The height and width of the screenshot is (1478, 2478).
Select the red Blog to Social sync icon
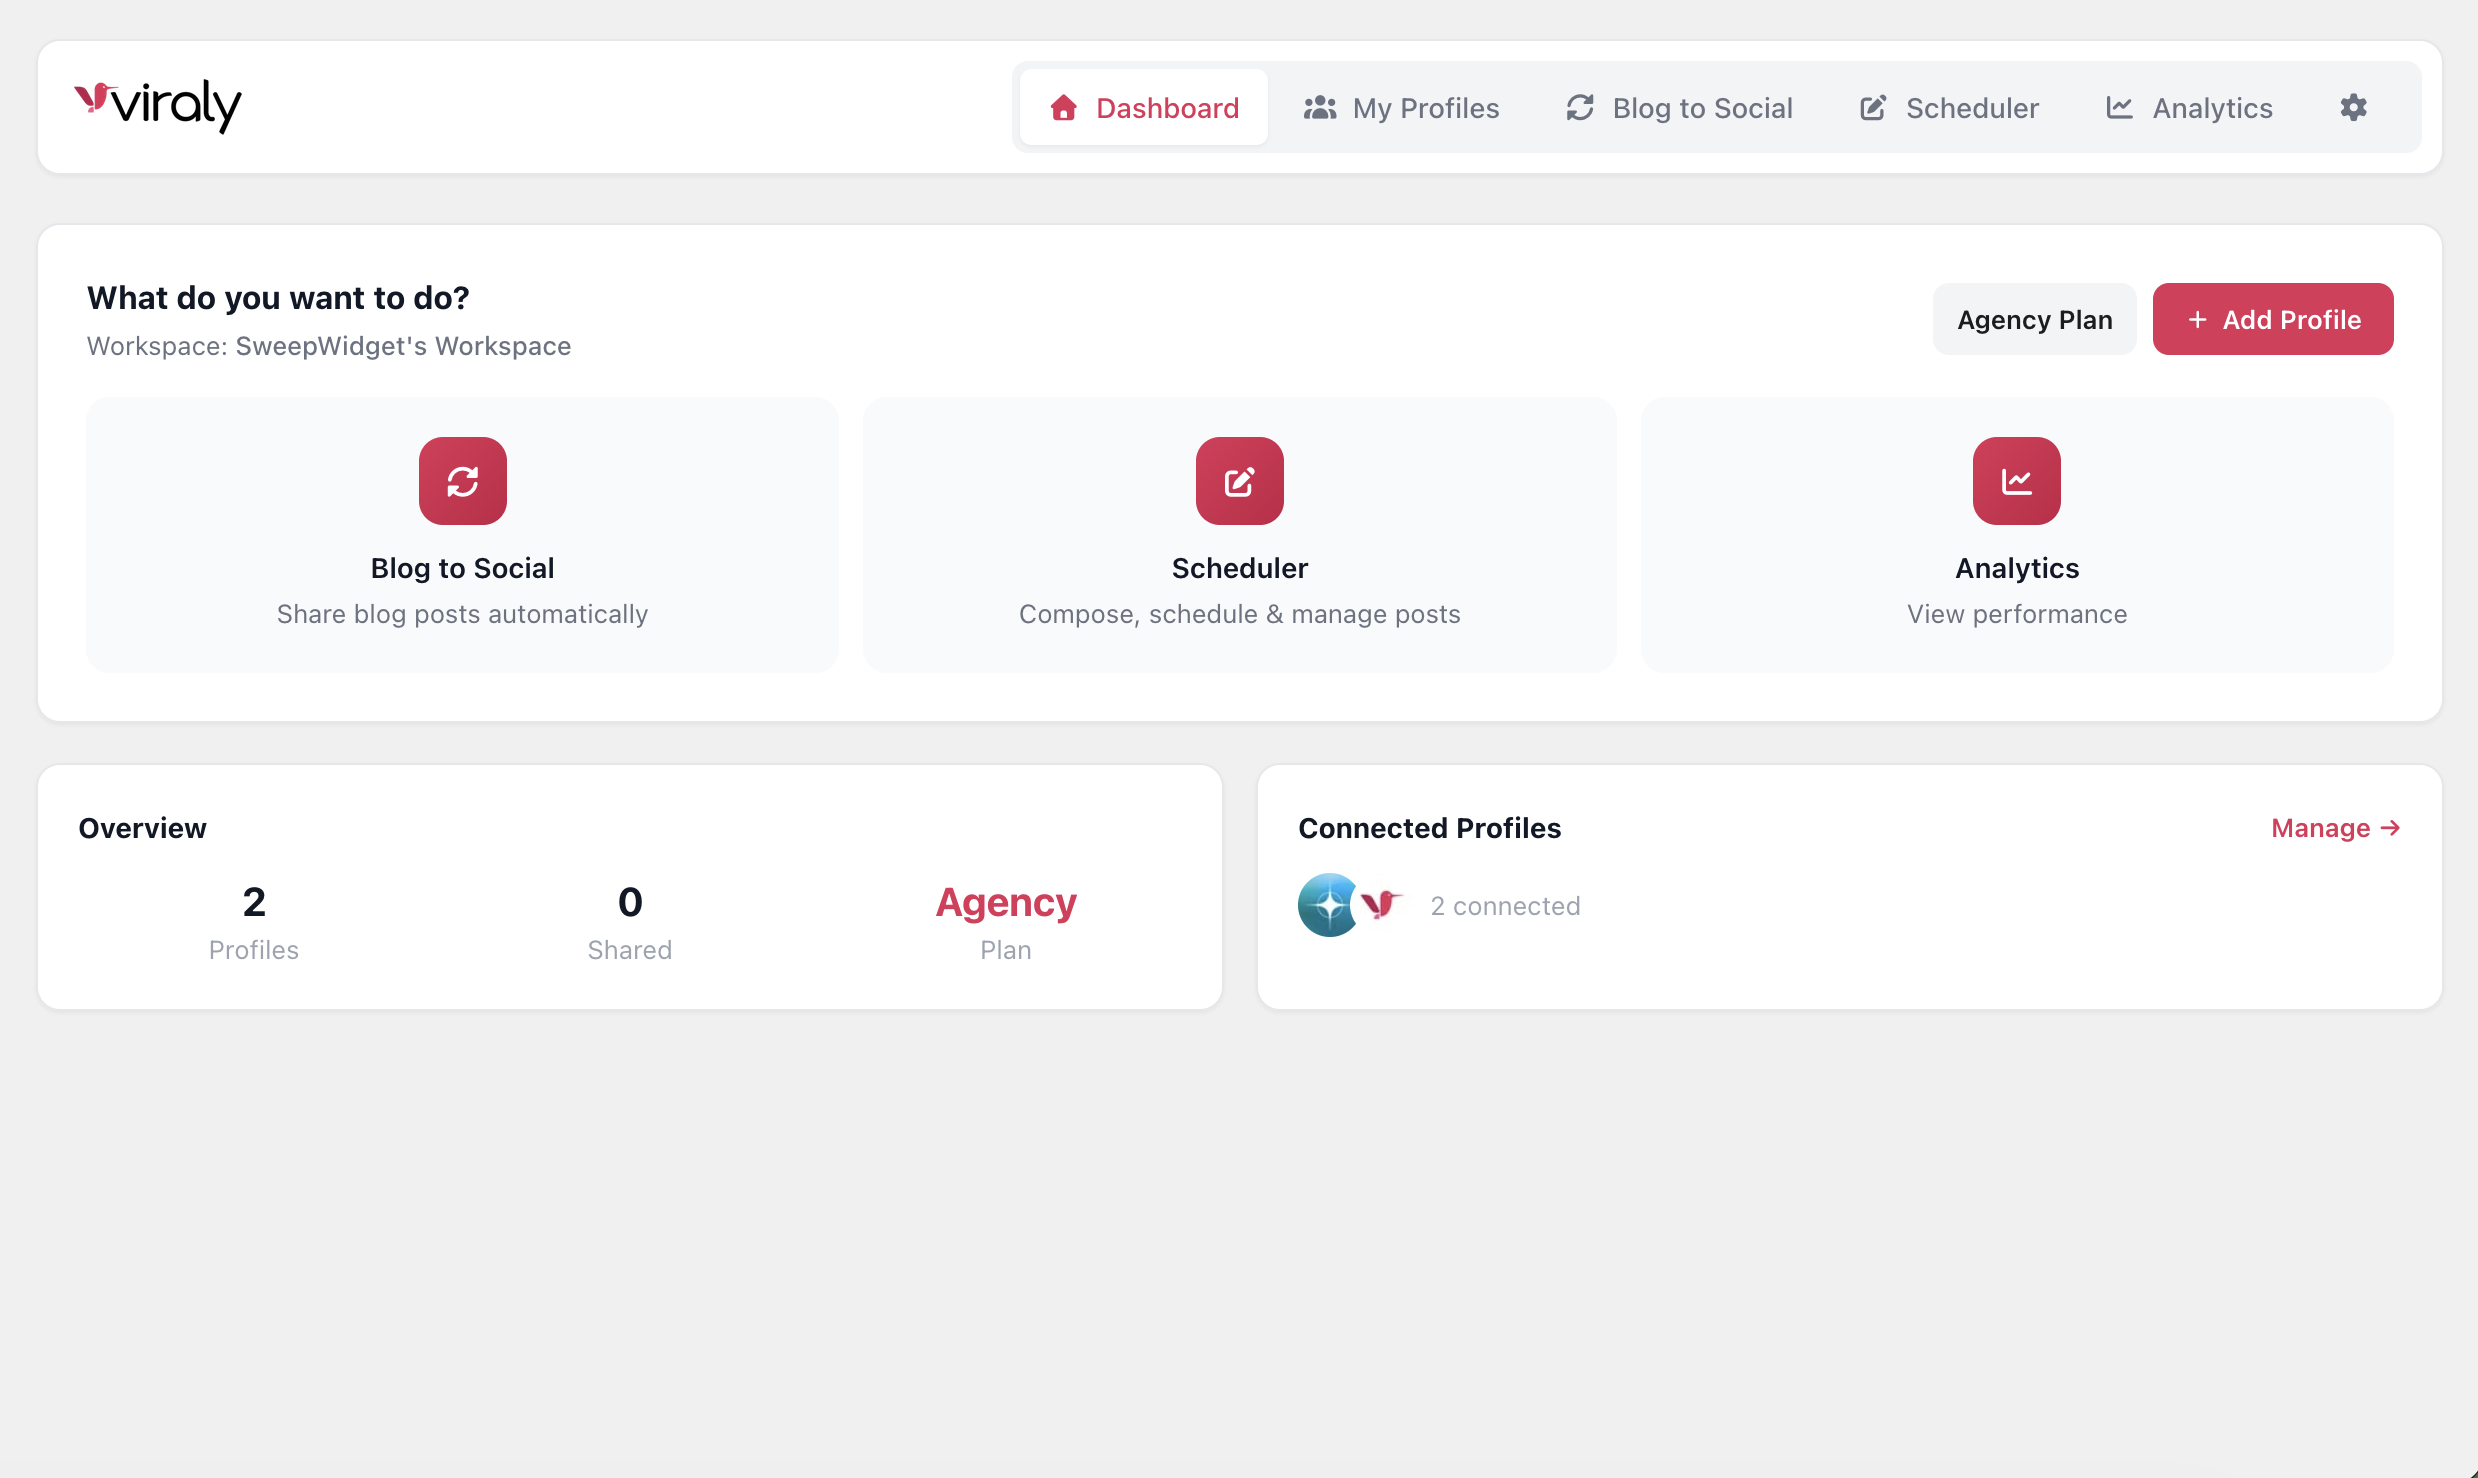pyautogui.click(x=463, y=481)
